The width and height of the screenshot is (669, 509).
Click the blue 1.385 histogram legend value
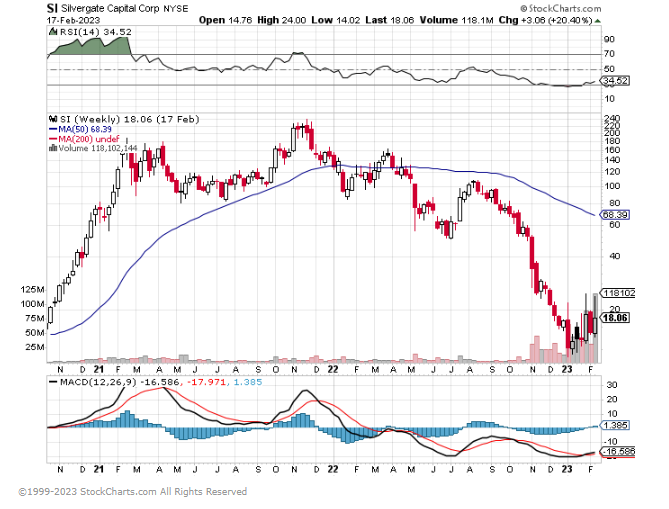click(248, 382)
